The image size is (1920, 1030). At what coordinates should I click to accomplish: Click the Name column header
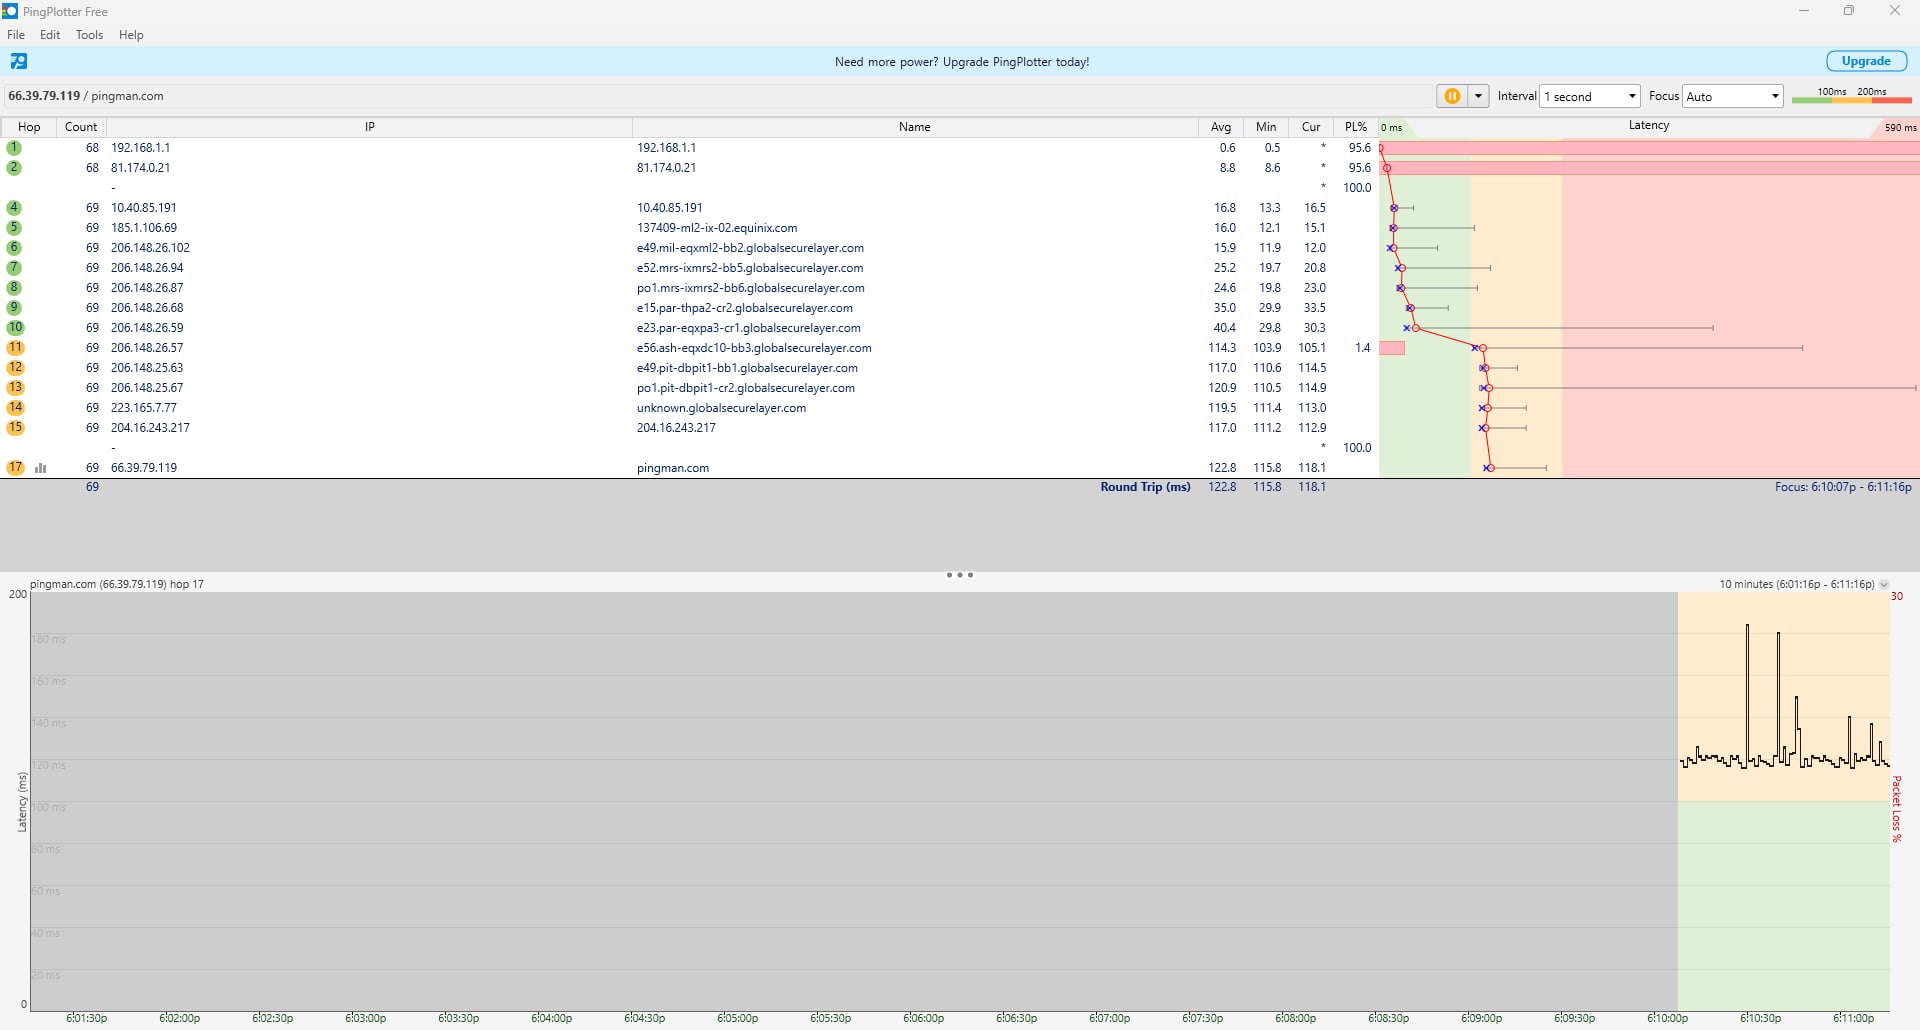coord(915,127)
